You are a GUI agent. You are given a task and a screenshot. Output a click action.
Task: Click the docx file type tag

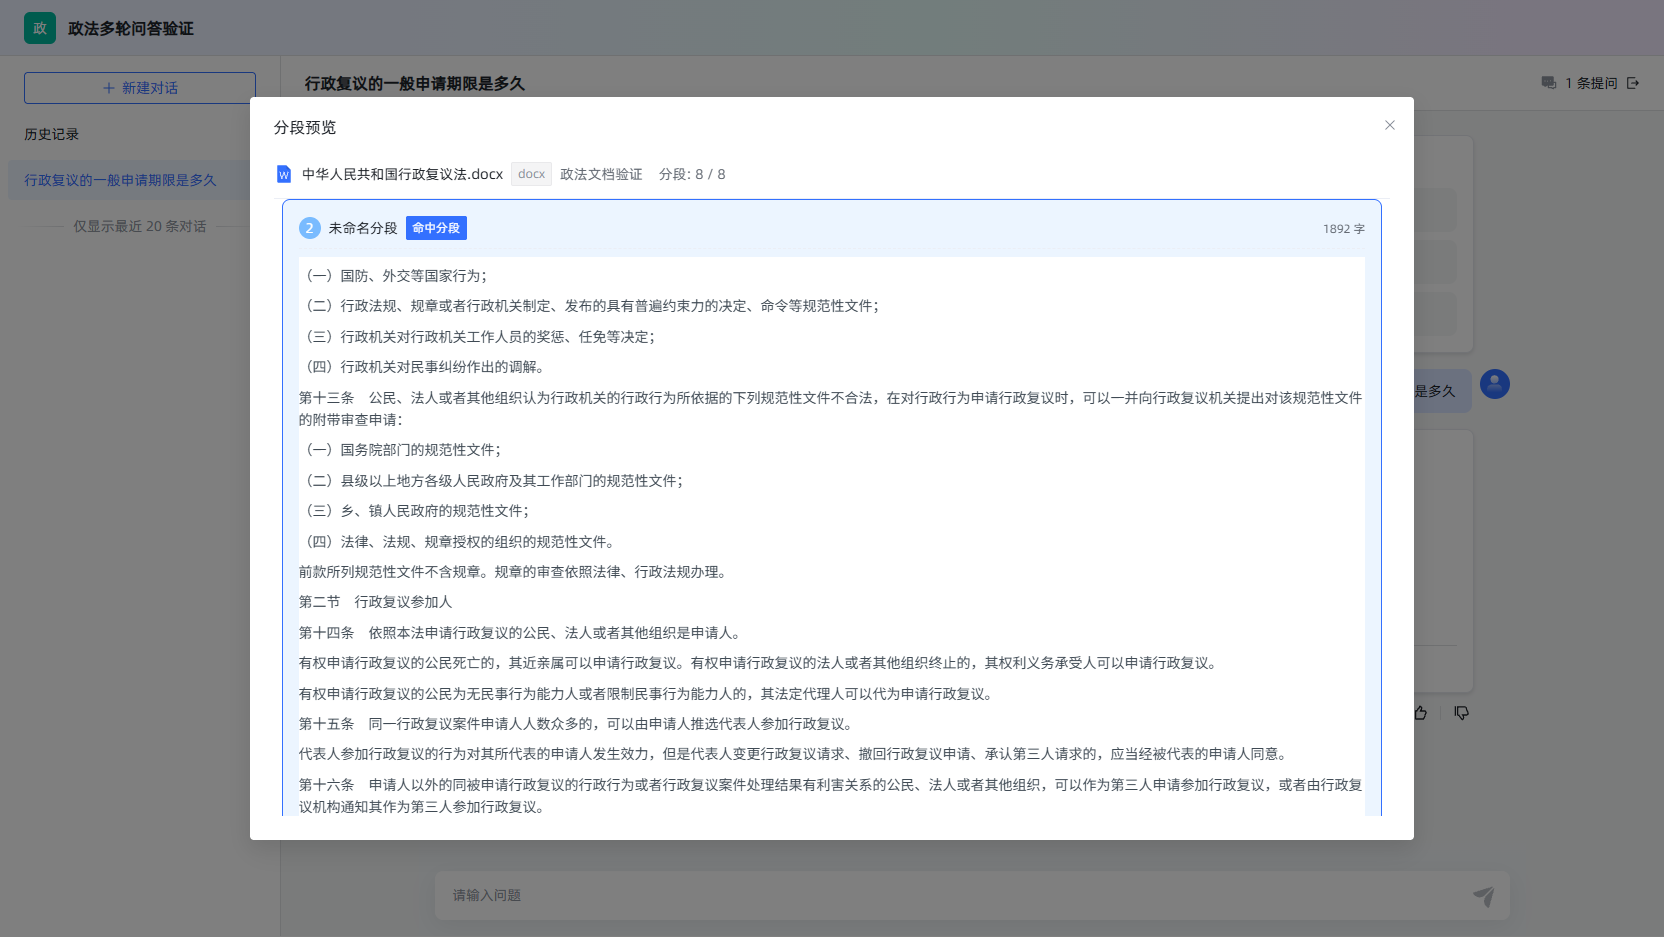(531, 174)
